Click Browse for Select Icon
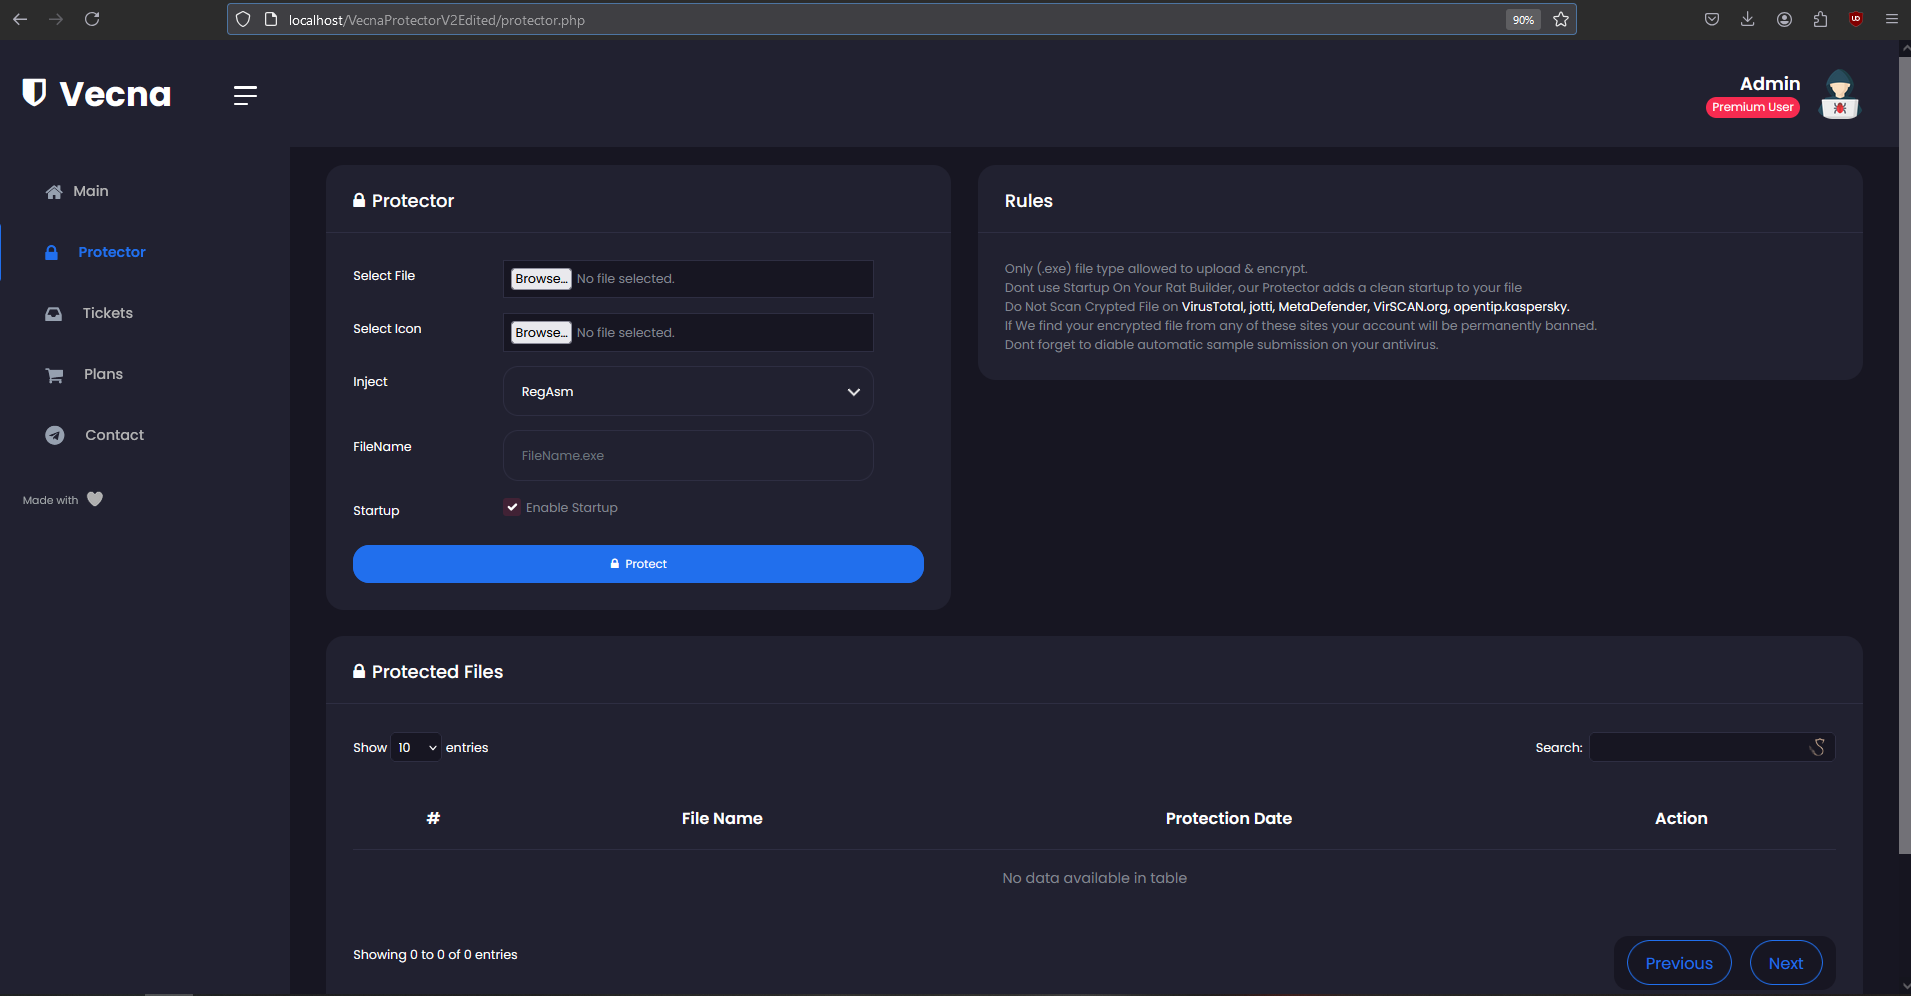The width and height of the screenshot is (1911, 996). [x=541, y=332]
